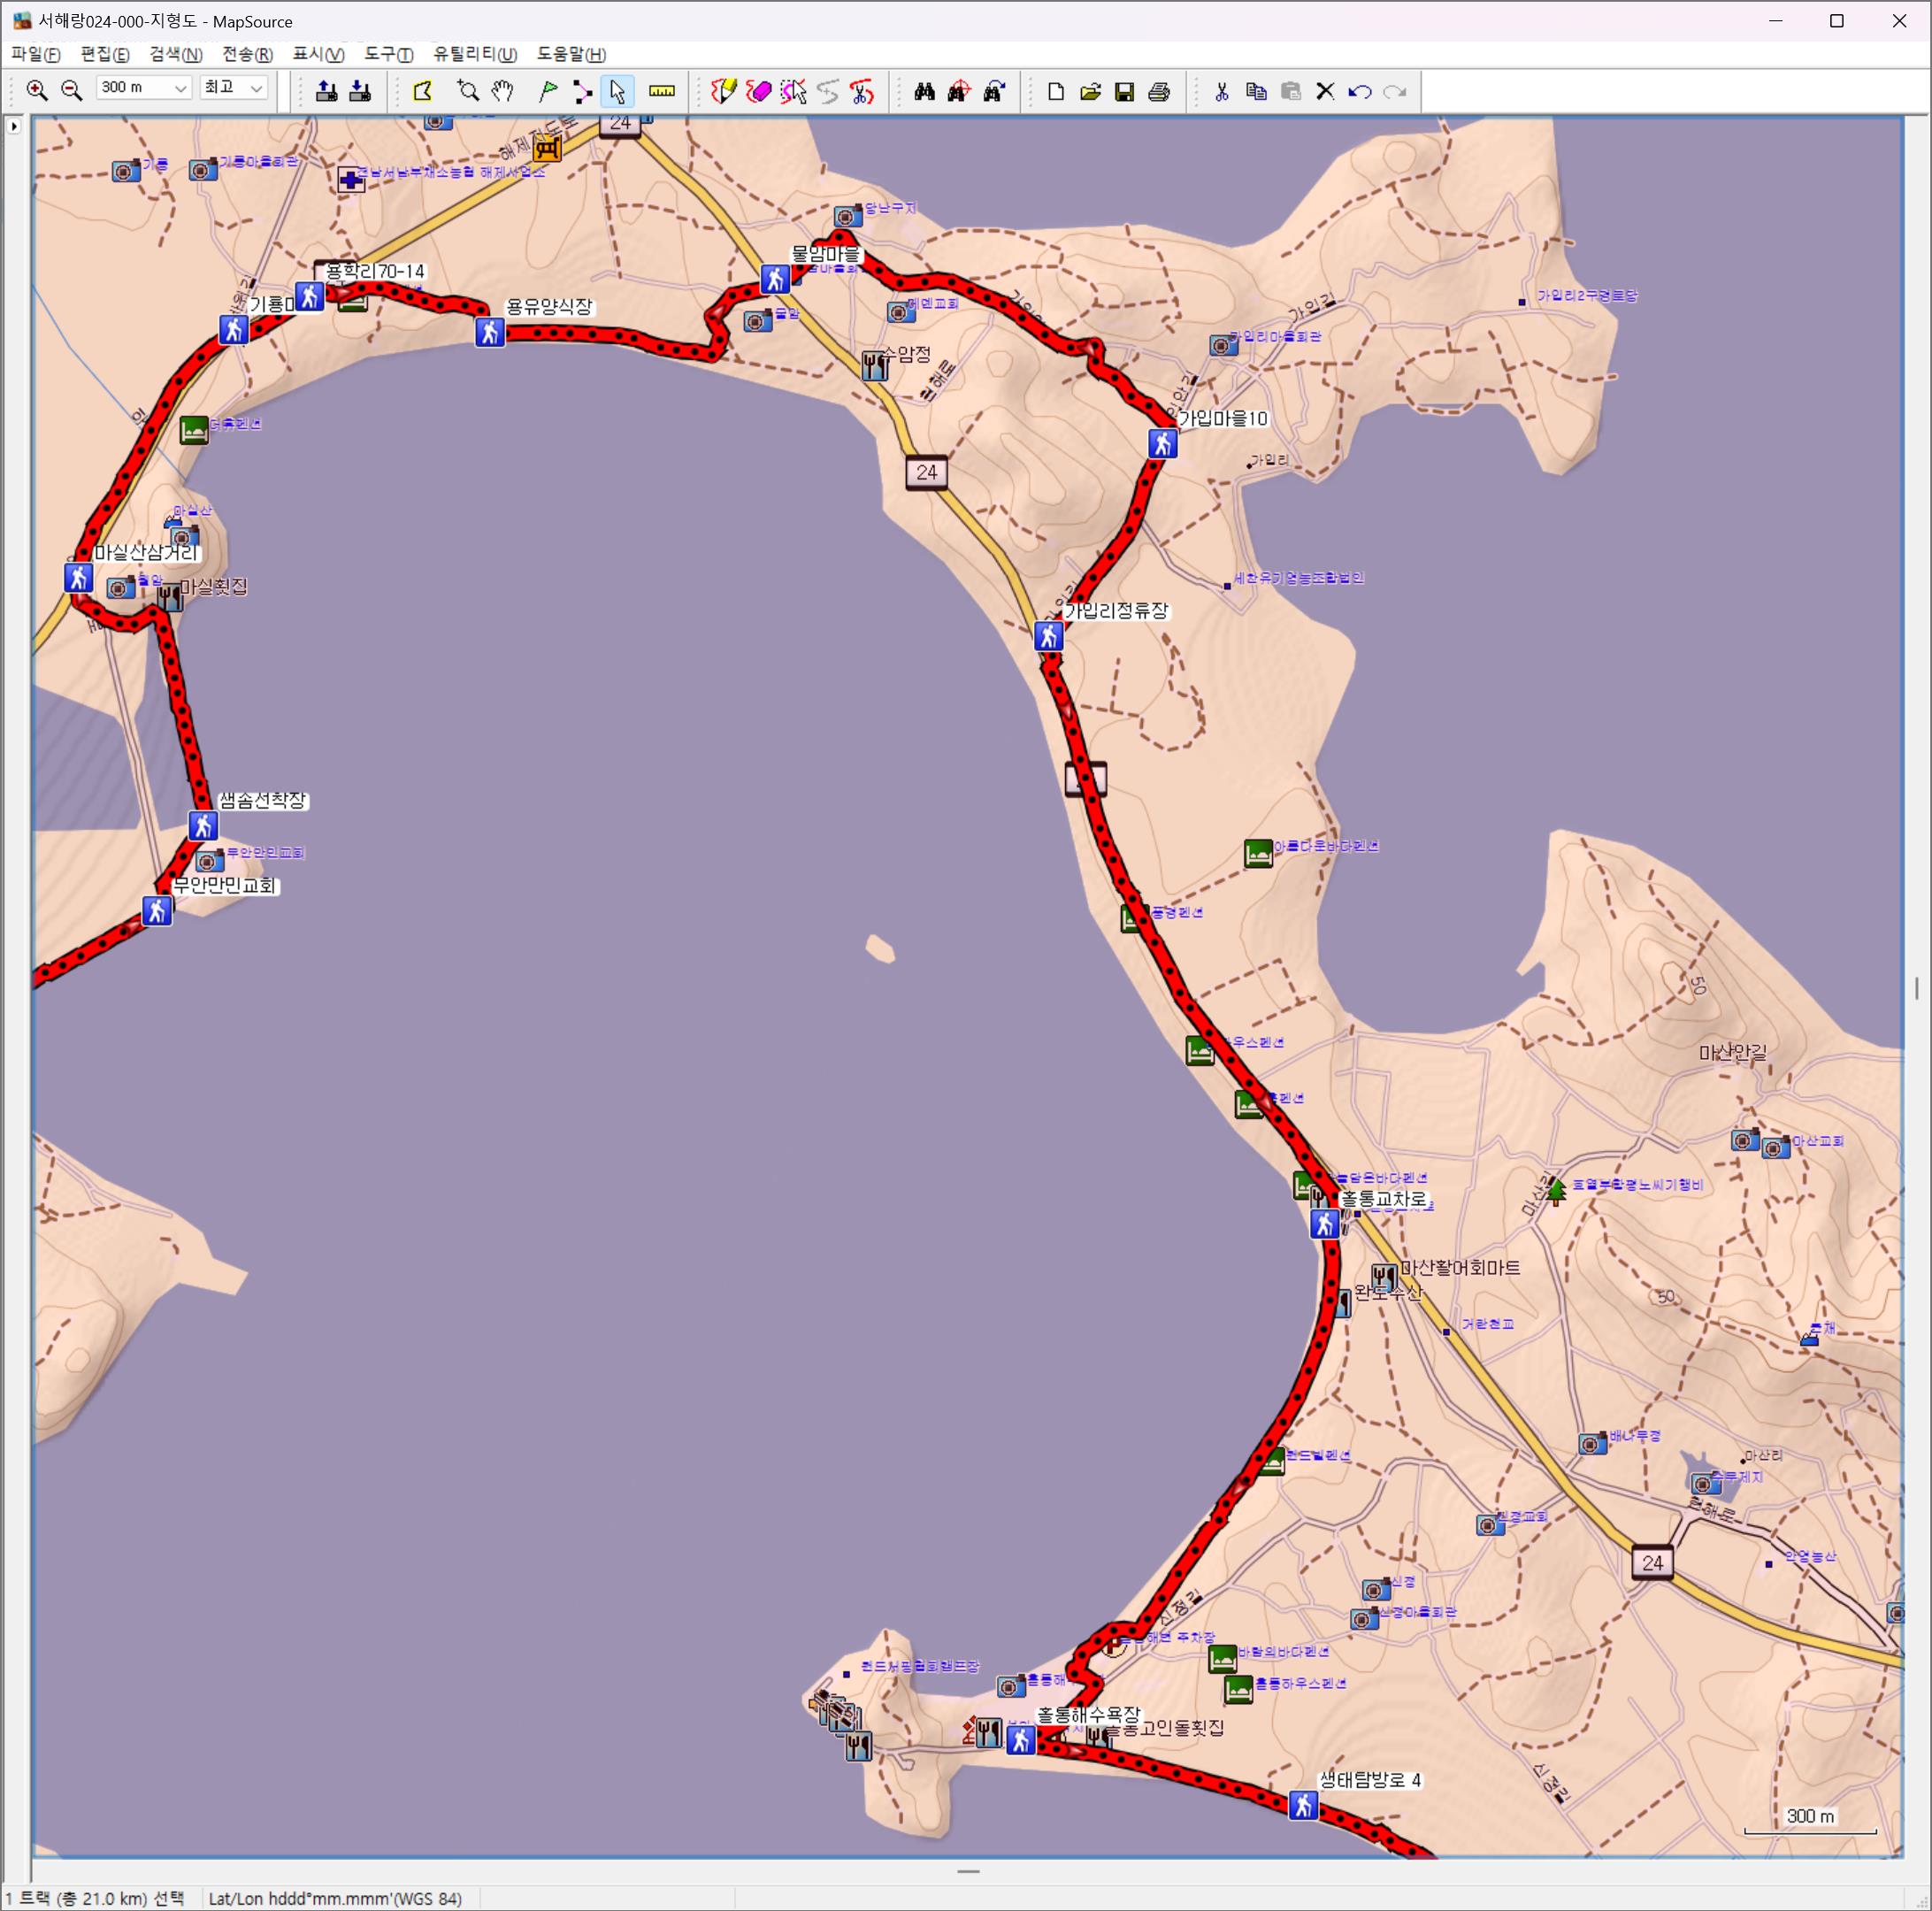
Task: Open the 유틸리티(U) menu
Action: pyautogui.click(x=474, y=54)
